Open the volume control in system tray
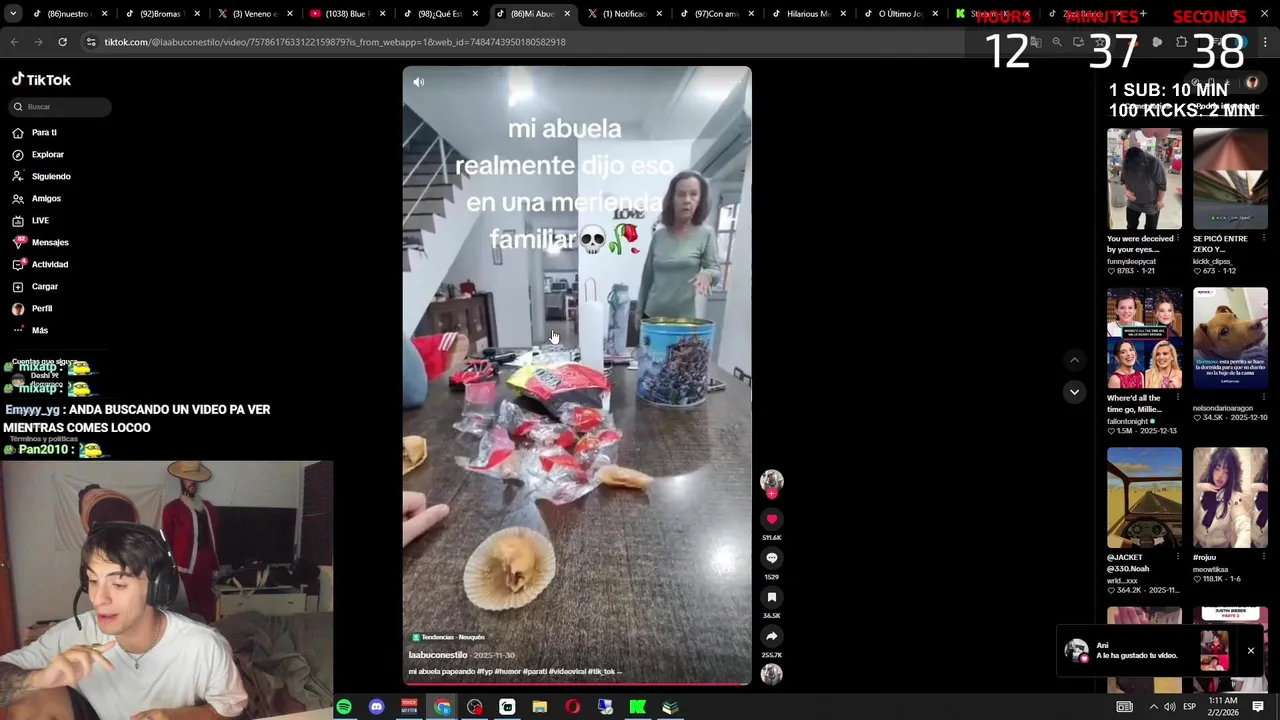The height and width of the screenshot is (720, 1280). coord(1169,707)
